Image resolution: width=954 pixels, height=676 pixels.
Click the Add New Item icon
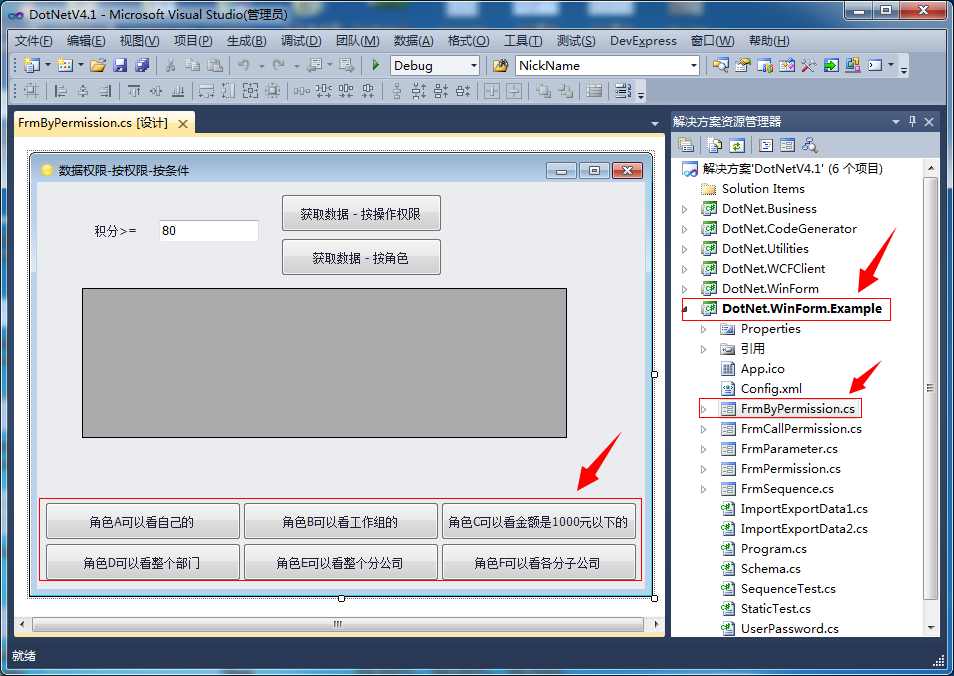[x=65, y=65]
